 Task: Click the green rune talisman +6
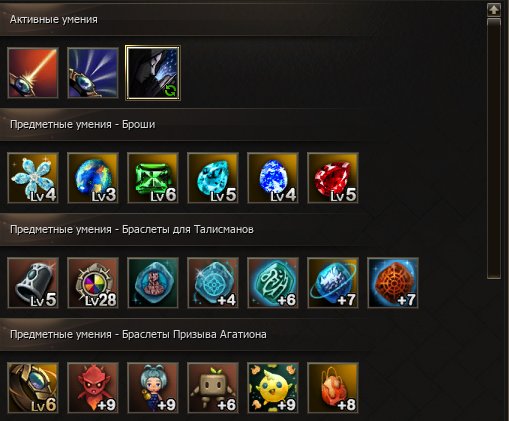tap(273, 283)
